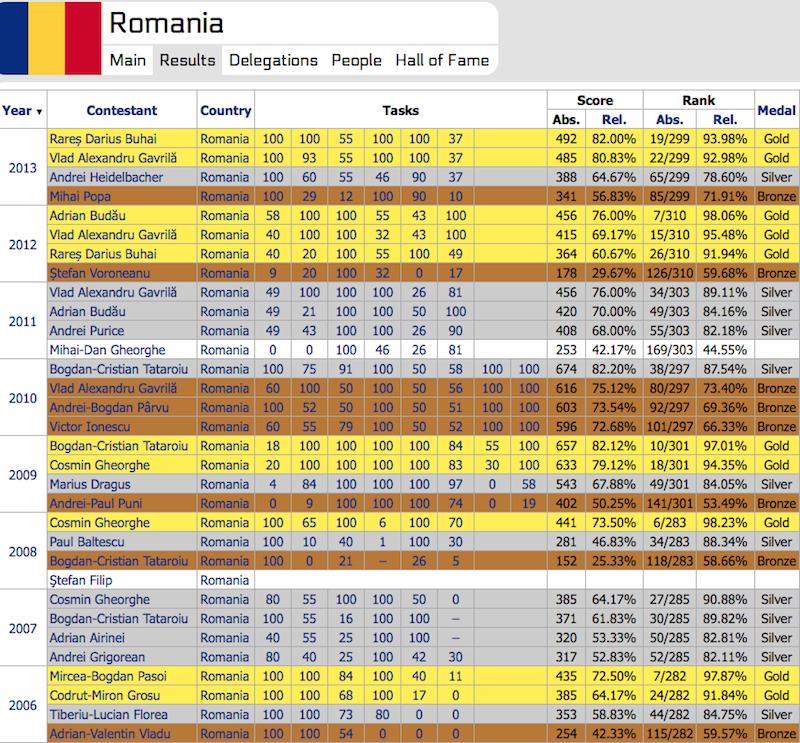Switch to the Results tab

point(187,60)
